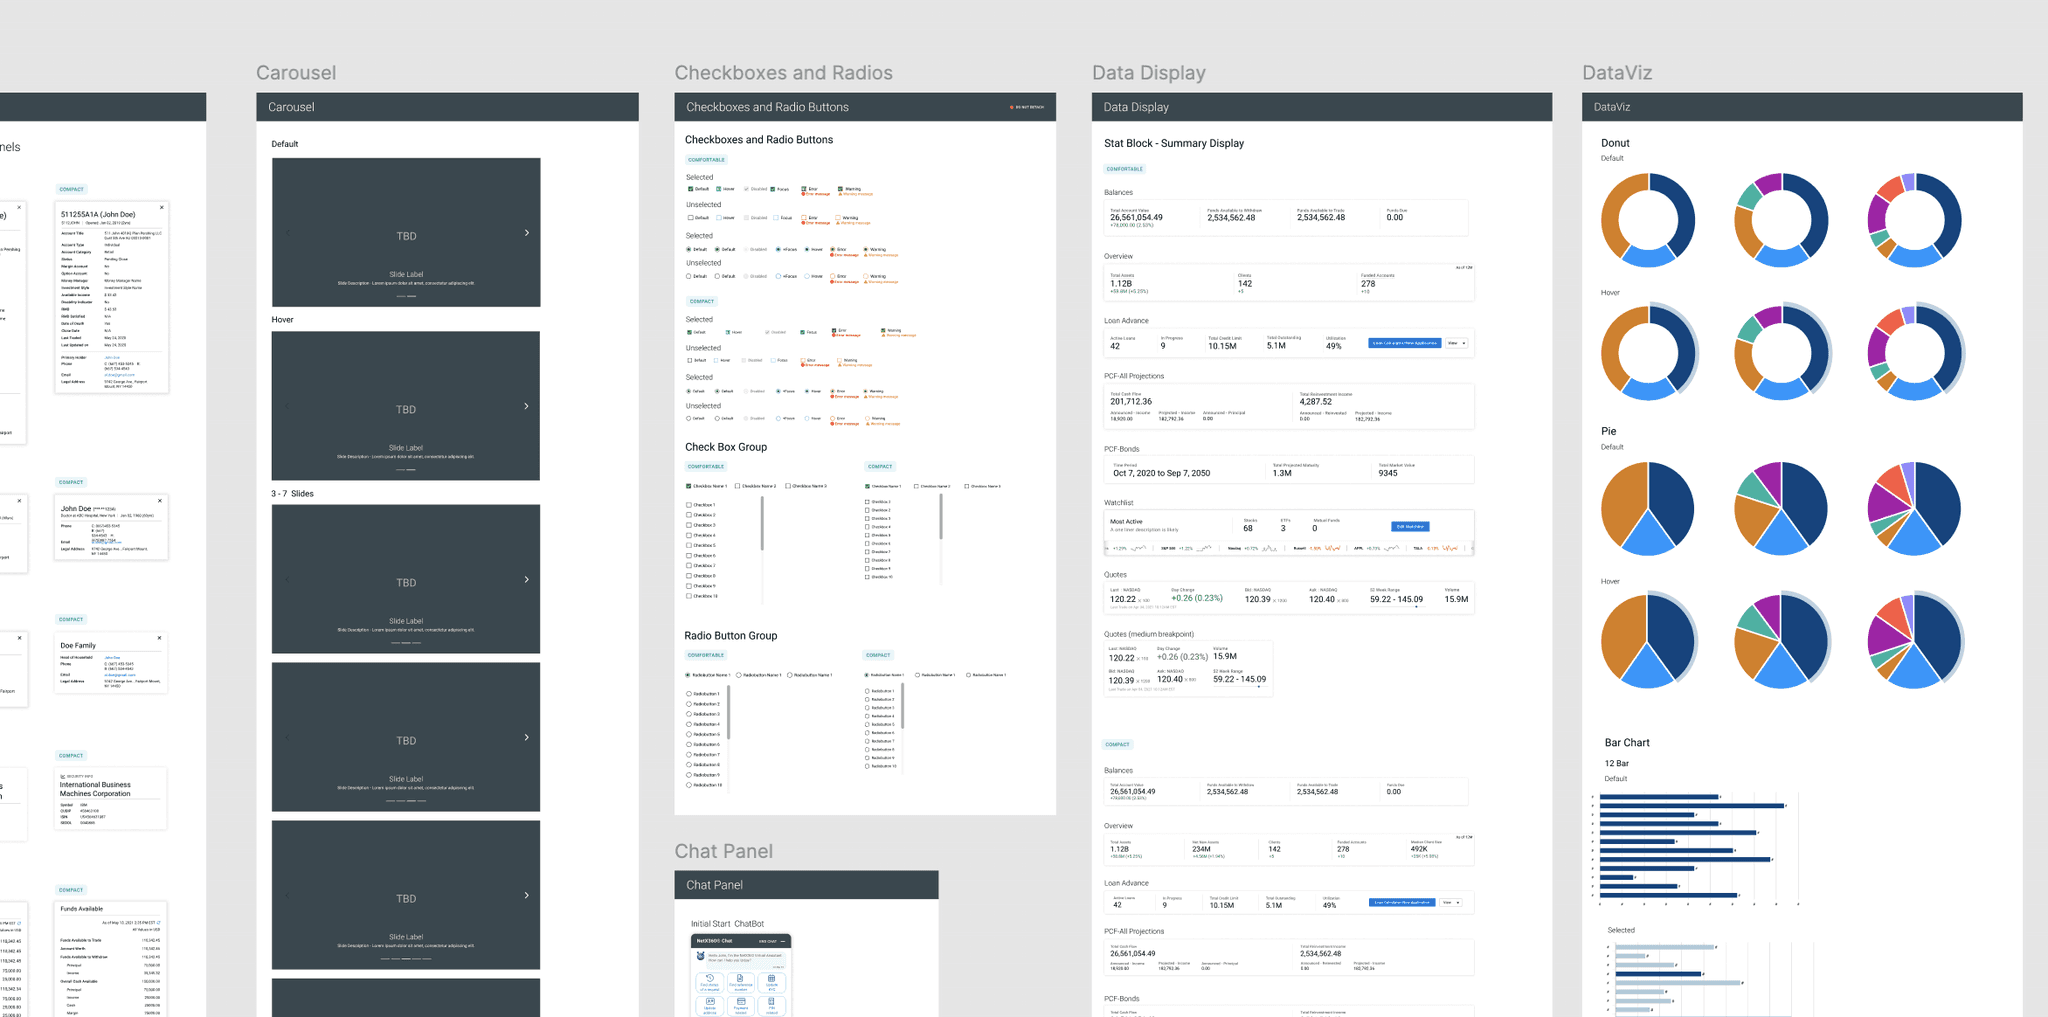2048x1017 pixels.
Task: Click 52 Week Range slider in medium breakpoint Quotes
Action: 1241,687
